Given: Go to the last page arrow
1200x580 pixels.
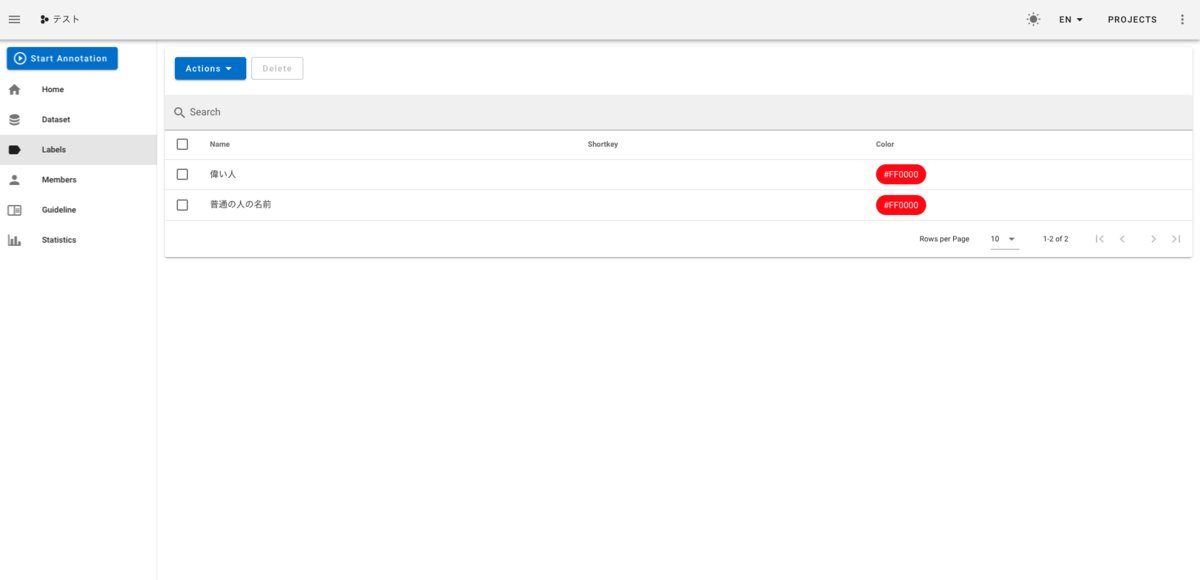Looking at the screenshot, I should point(1176,239).
